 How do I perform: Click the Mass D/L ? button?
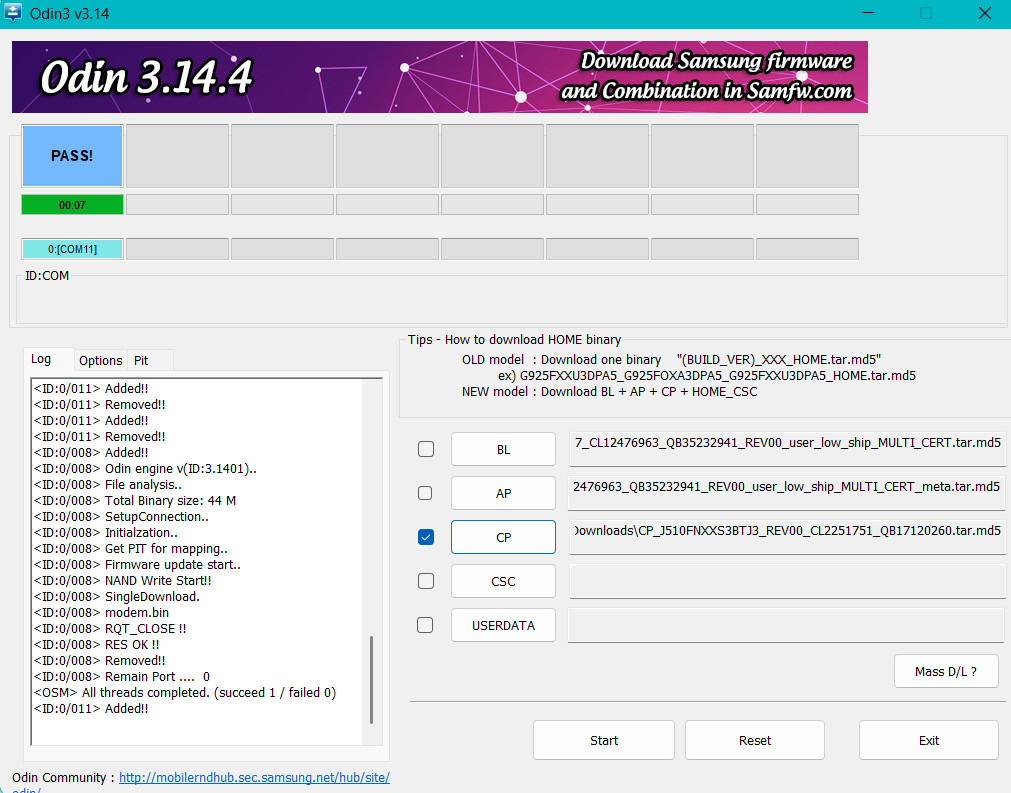coord(946,671)
